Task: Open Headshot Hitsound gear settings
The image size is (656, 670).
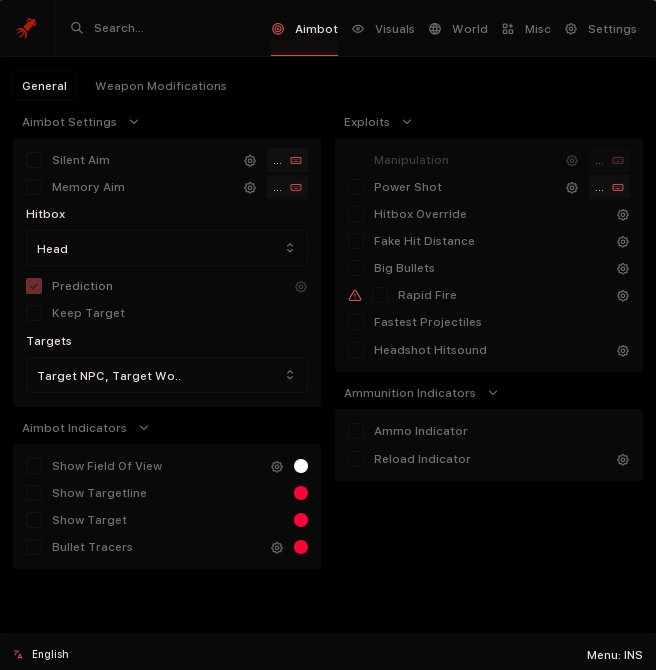Action: point(623,350)
